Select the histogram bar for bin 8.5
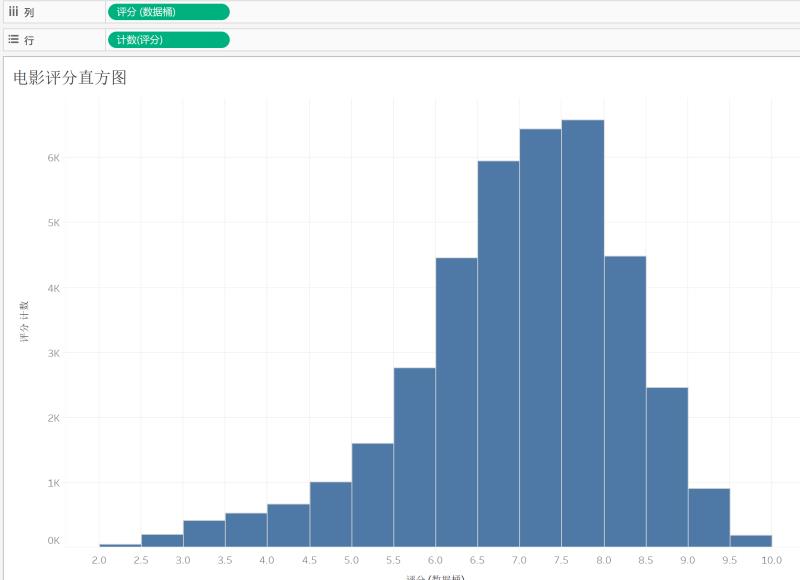800x580 pixels. click(667, 467)
